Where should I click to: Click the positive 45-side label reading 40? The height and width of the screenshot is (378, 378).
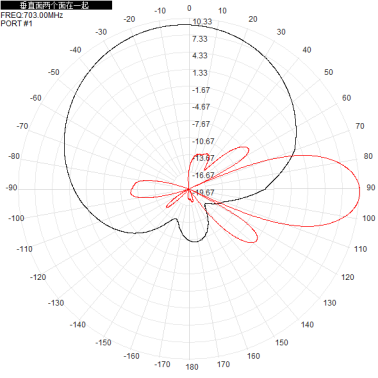click(x=307, y=50)
